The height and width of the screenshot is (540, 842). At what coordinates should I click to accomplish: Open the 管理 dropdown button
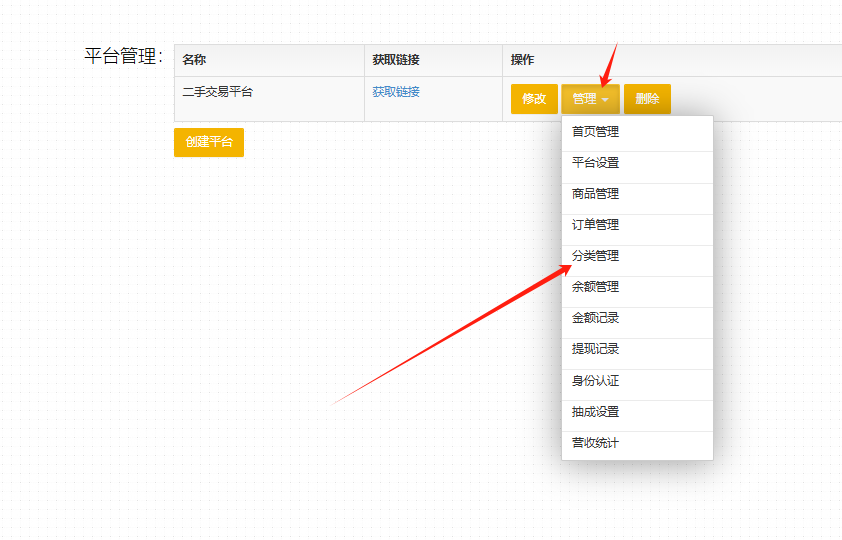tap(590, 99)
